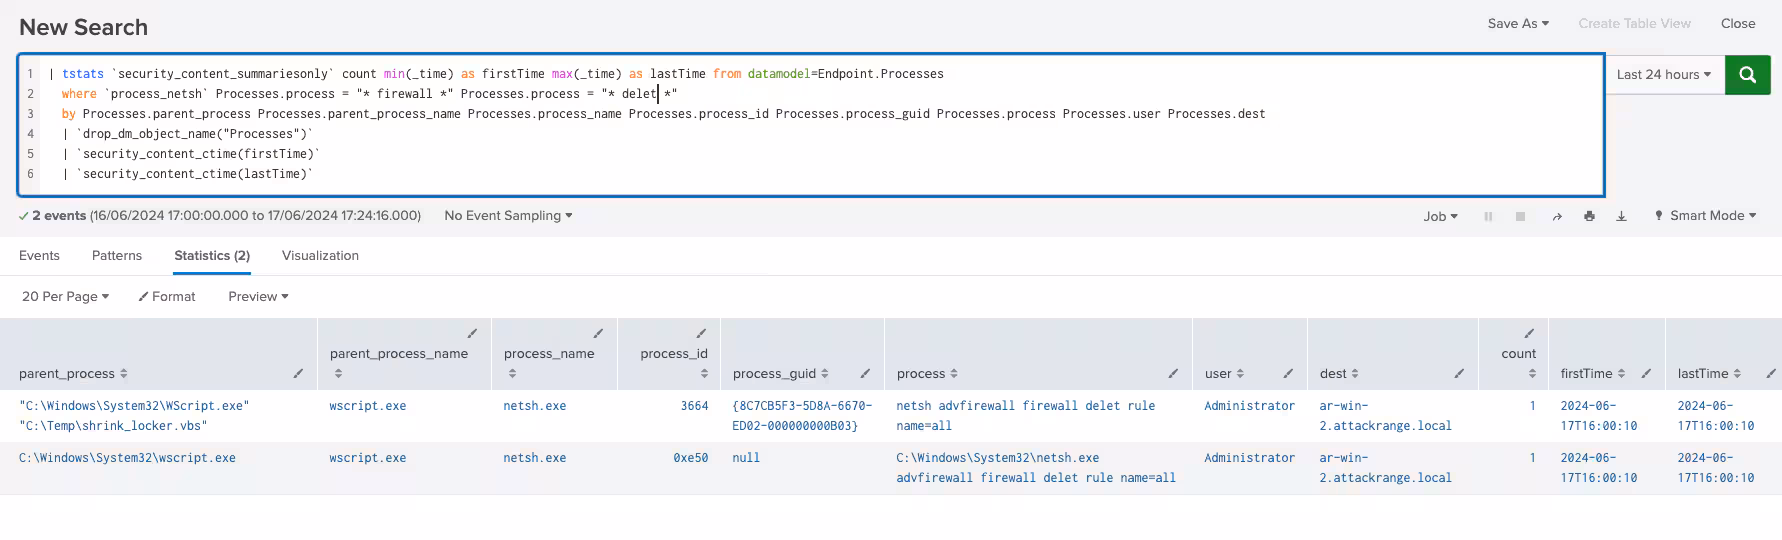Click the export download icon

tap(1621, 216)
